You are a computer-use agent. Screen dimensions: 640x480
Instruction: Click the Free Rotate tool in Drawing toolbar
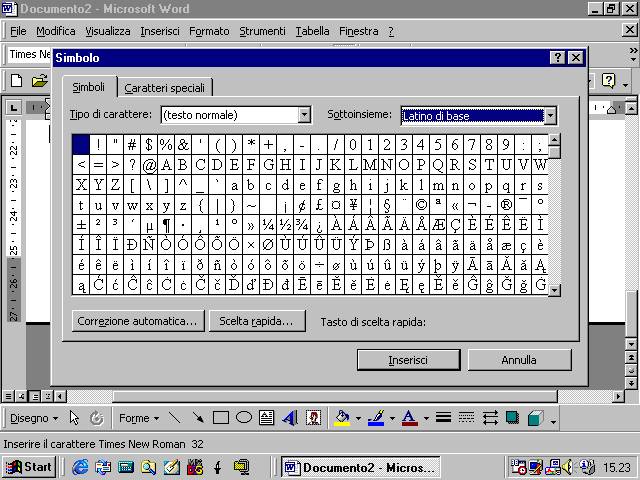97,418
